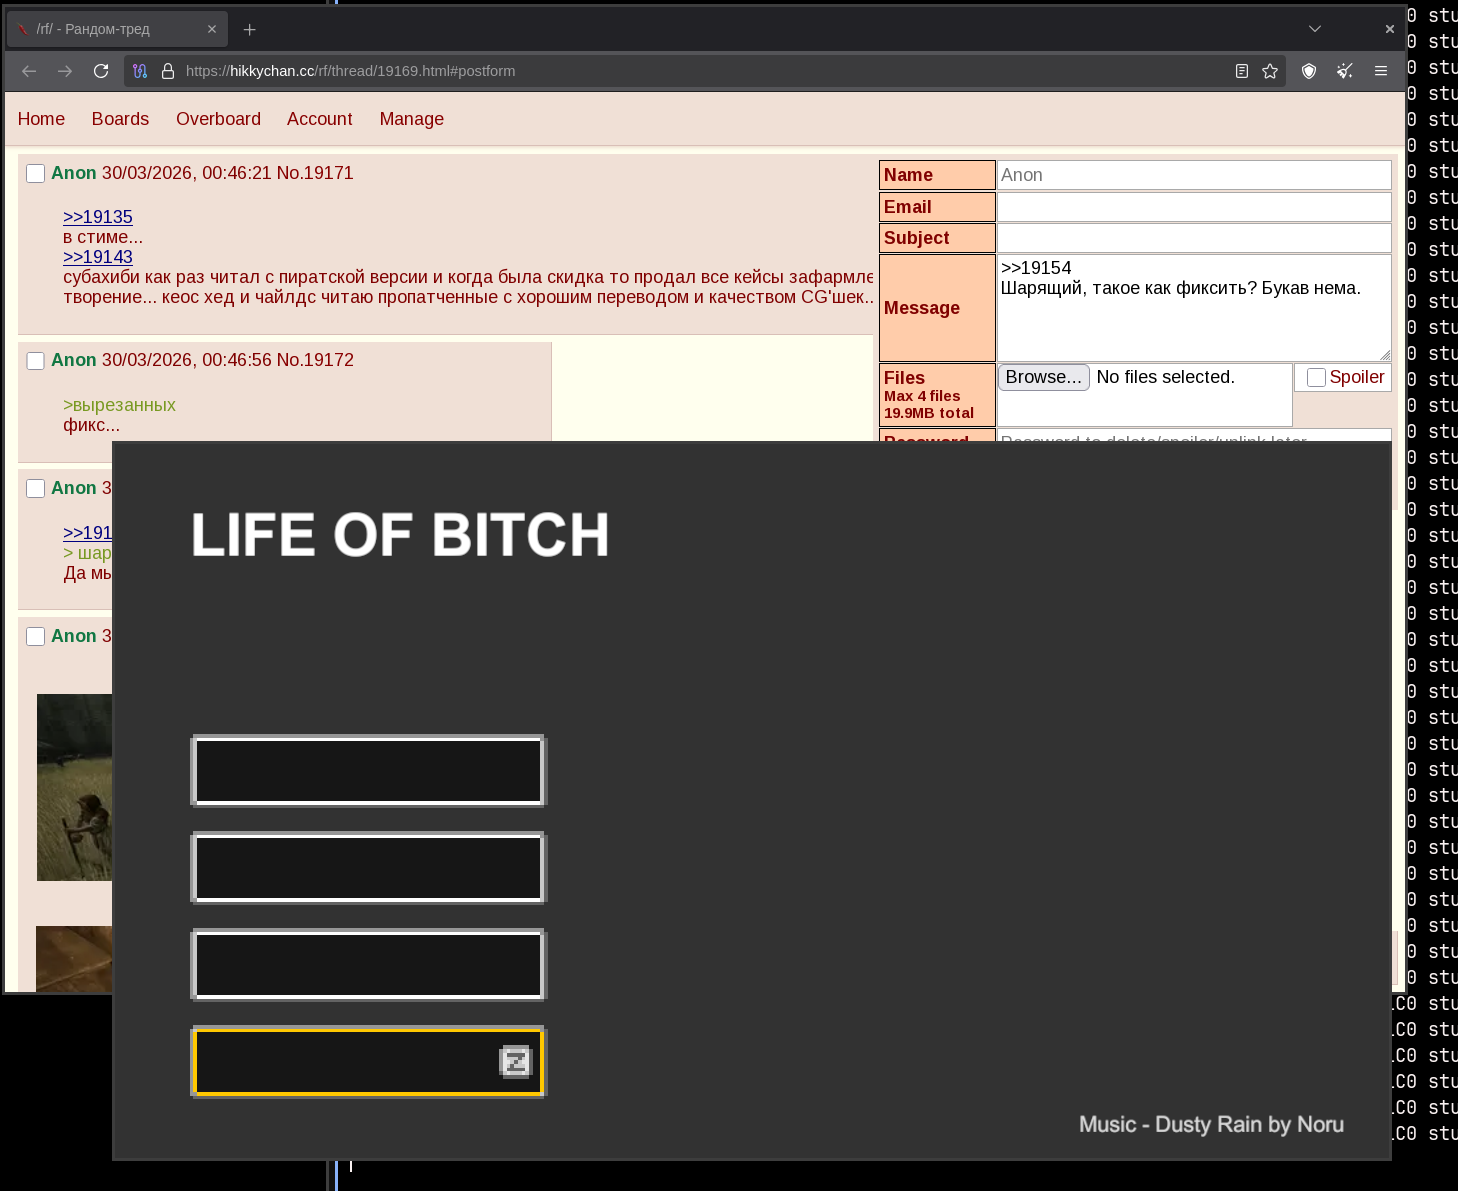Tick checkbox for post No.19172
The width and height of the screenshot is (1458, 1191).
(x=35, y=361)
